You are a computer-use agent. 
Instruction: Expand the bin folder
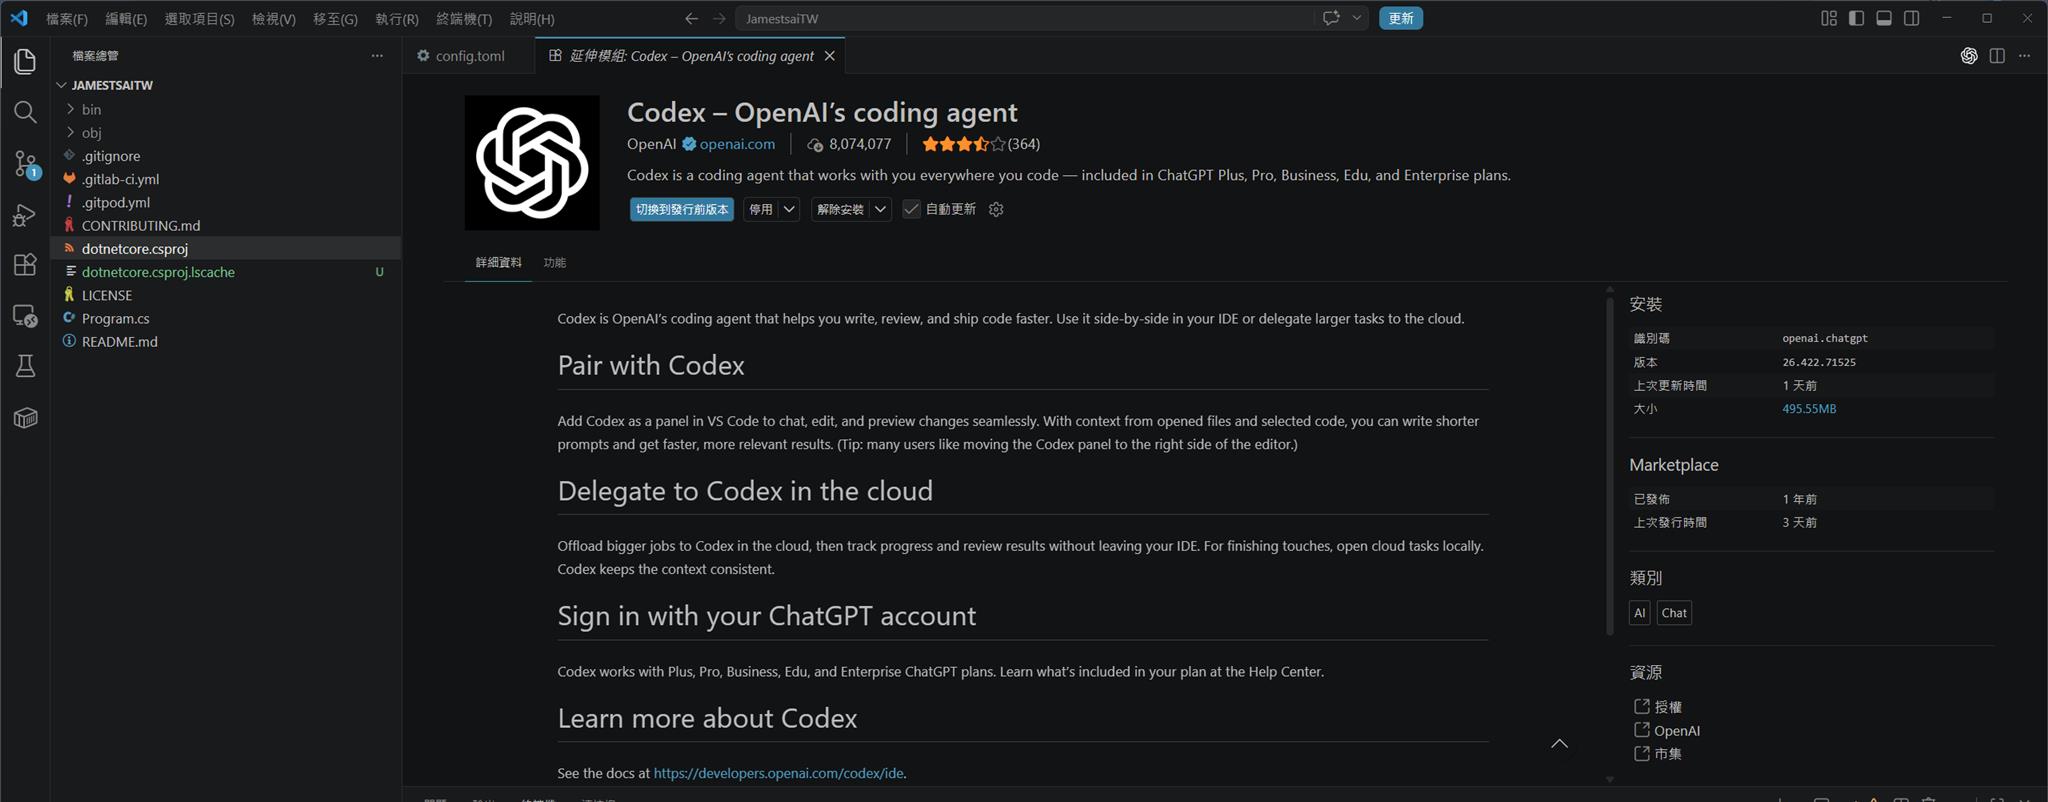tap(91, 109)
